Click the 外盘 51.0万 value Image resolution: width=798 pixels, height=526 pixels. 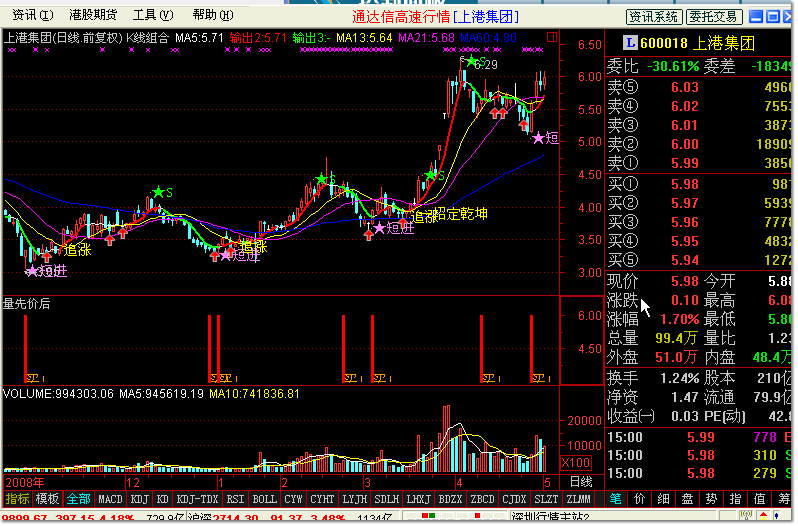(676, 357)
